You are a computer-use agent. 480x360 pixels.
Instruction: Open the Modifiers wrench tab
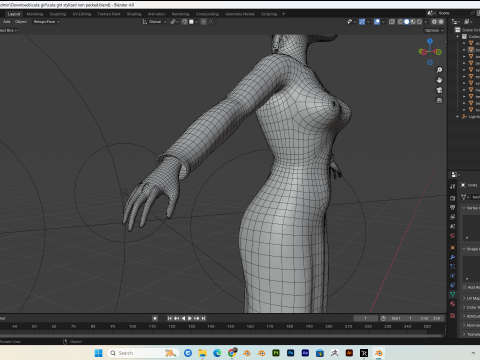[452, 257]
